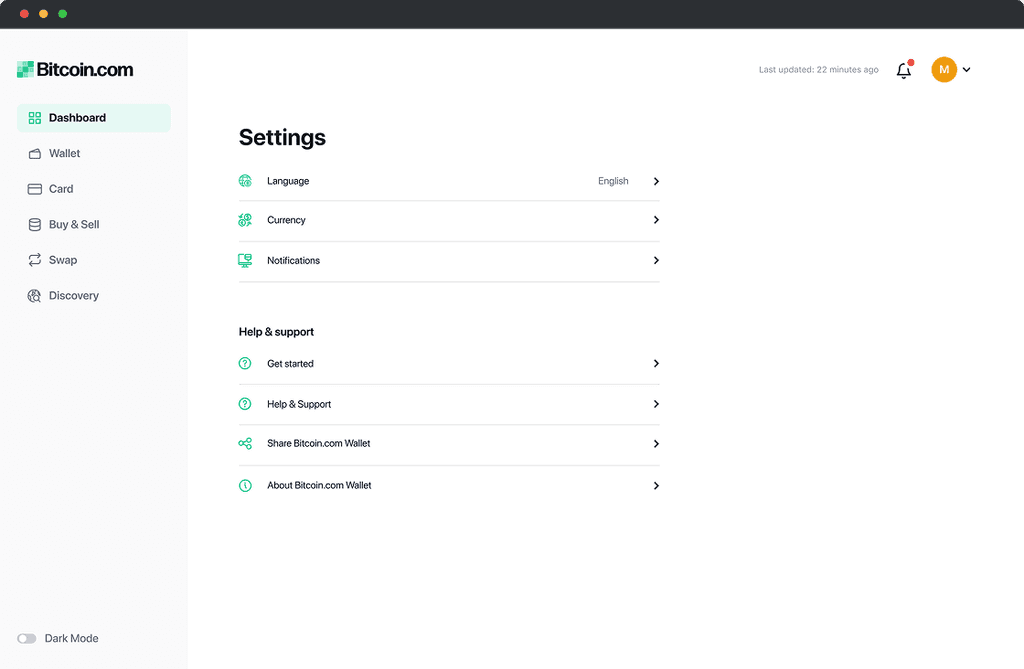
Task: Click the Notifications monitor icon
Action: coord(245,261)
